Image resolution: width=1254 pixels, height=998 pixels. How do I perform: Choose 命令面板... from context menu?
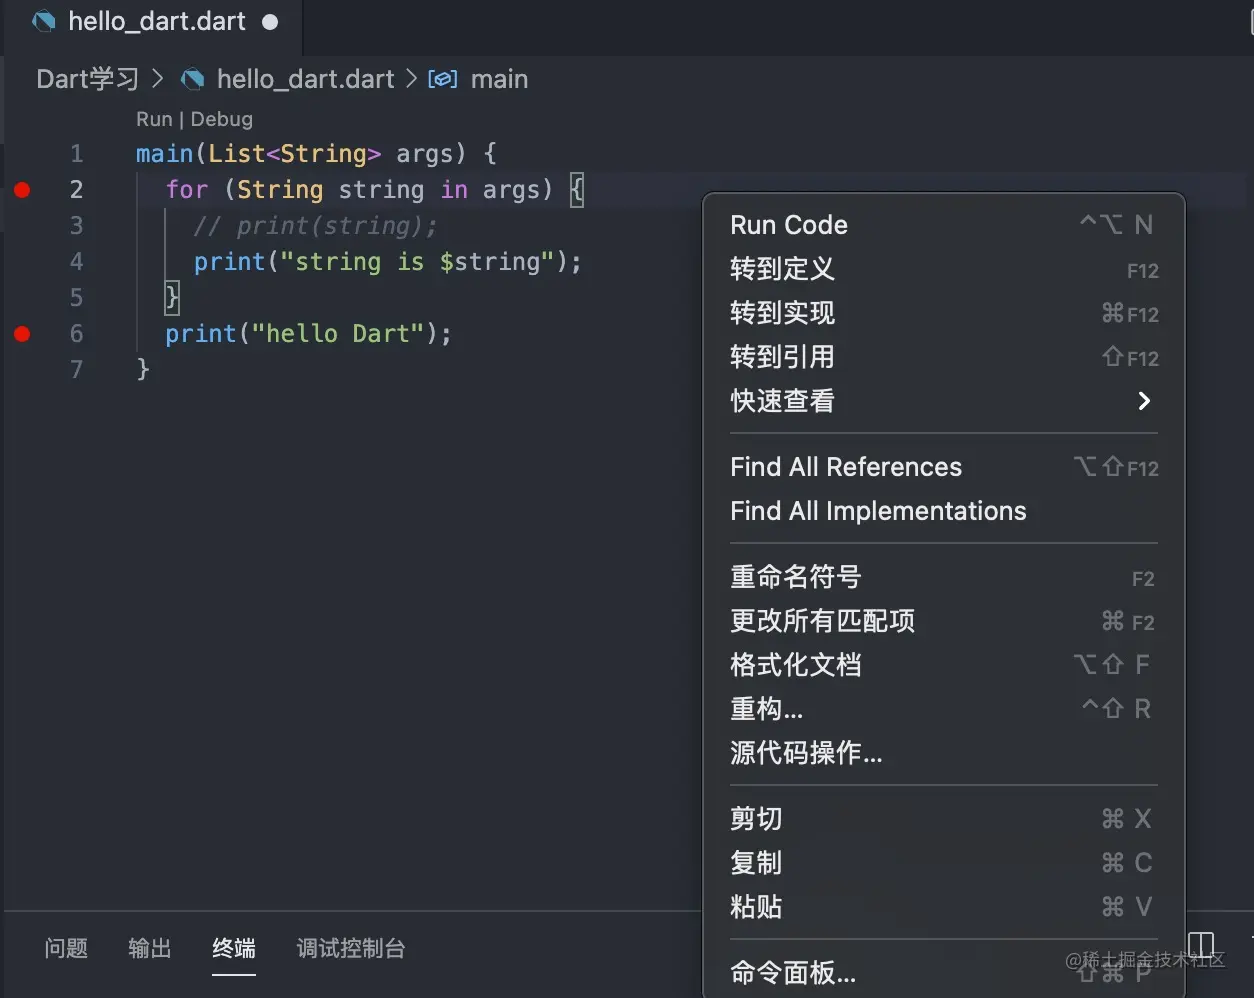click(x=943, y=972)
